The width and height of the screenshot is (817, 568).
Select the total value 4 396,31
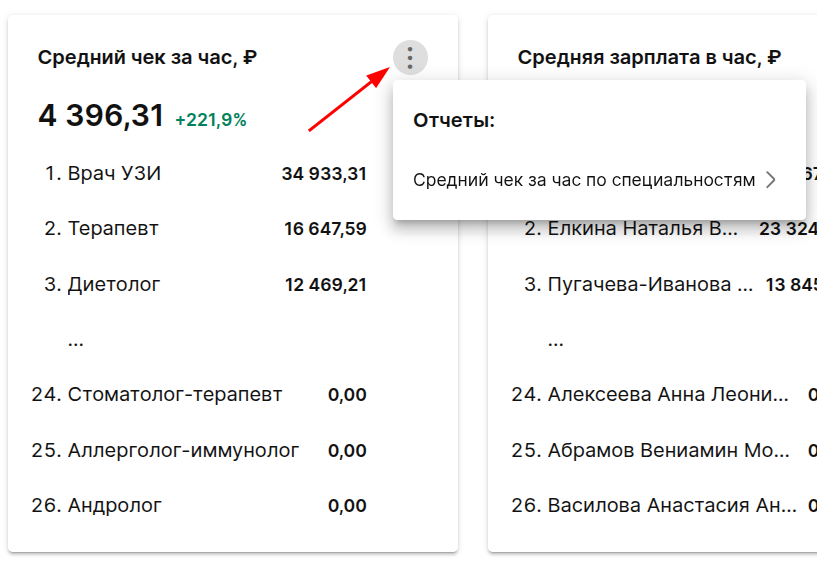point(101,116)
